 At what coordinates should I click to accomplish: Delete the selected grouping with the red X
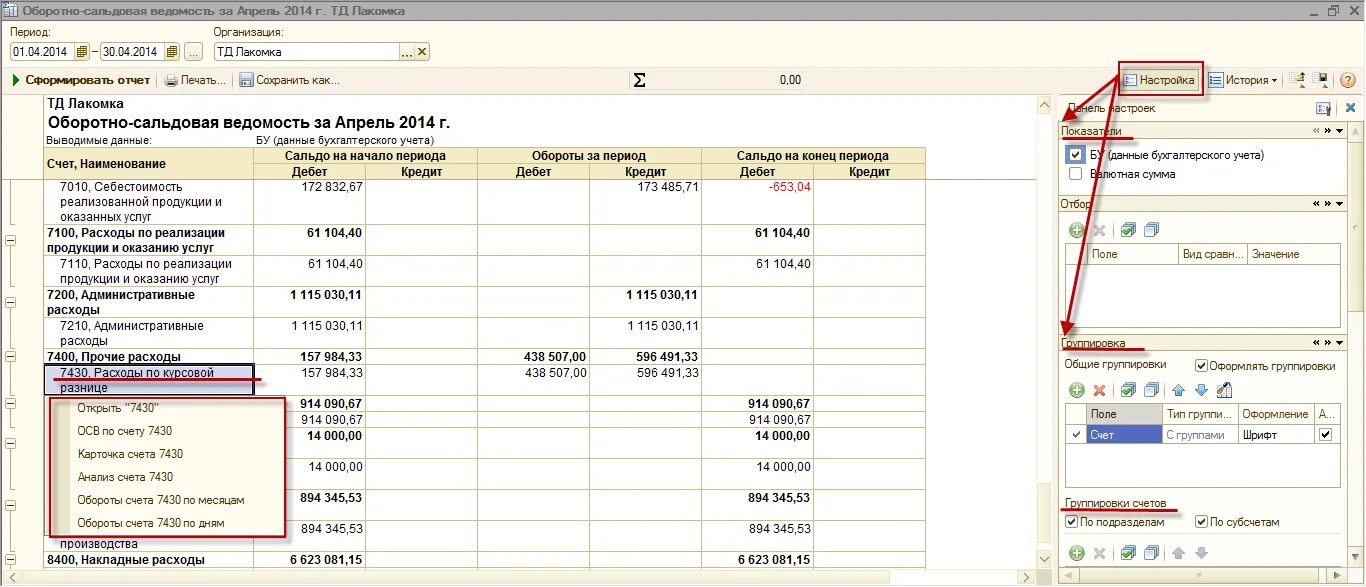pyautogui.click(x=1100, y=390)
